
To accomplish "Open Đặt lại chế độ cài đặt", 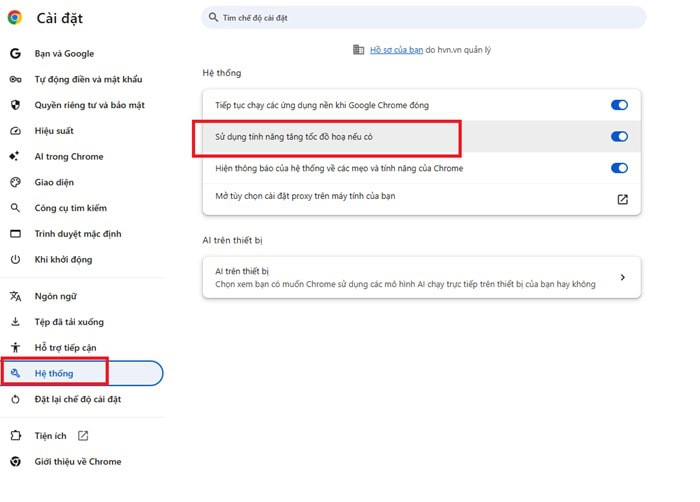I will (78, 399).
